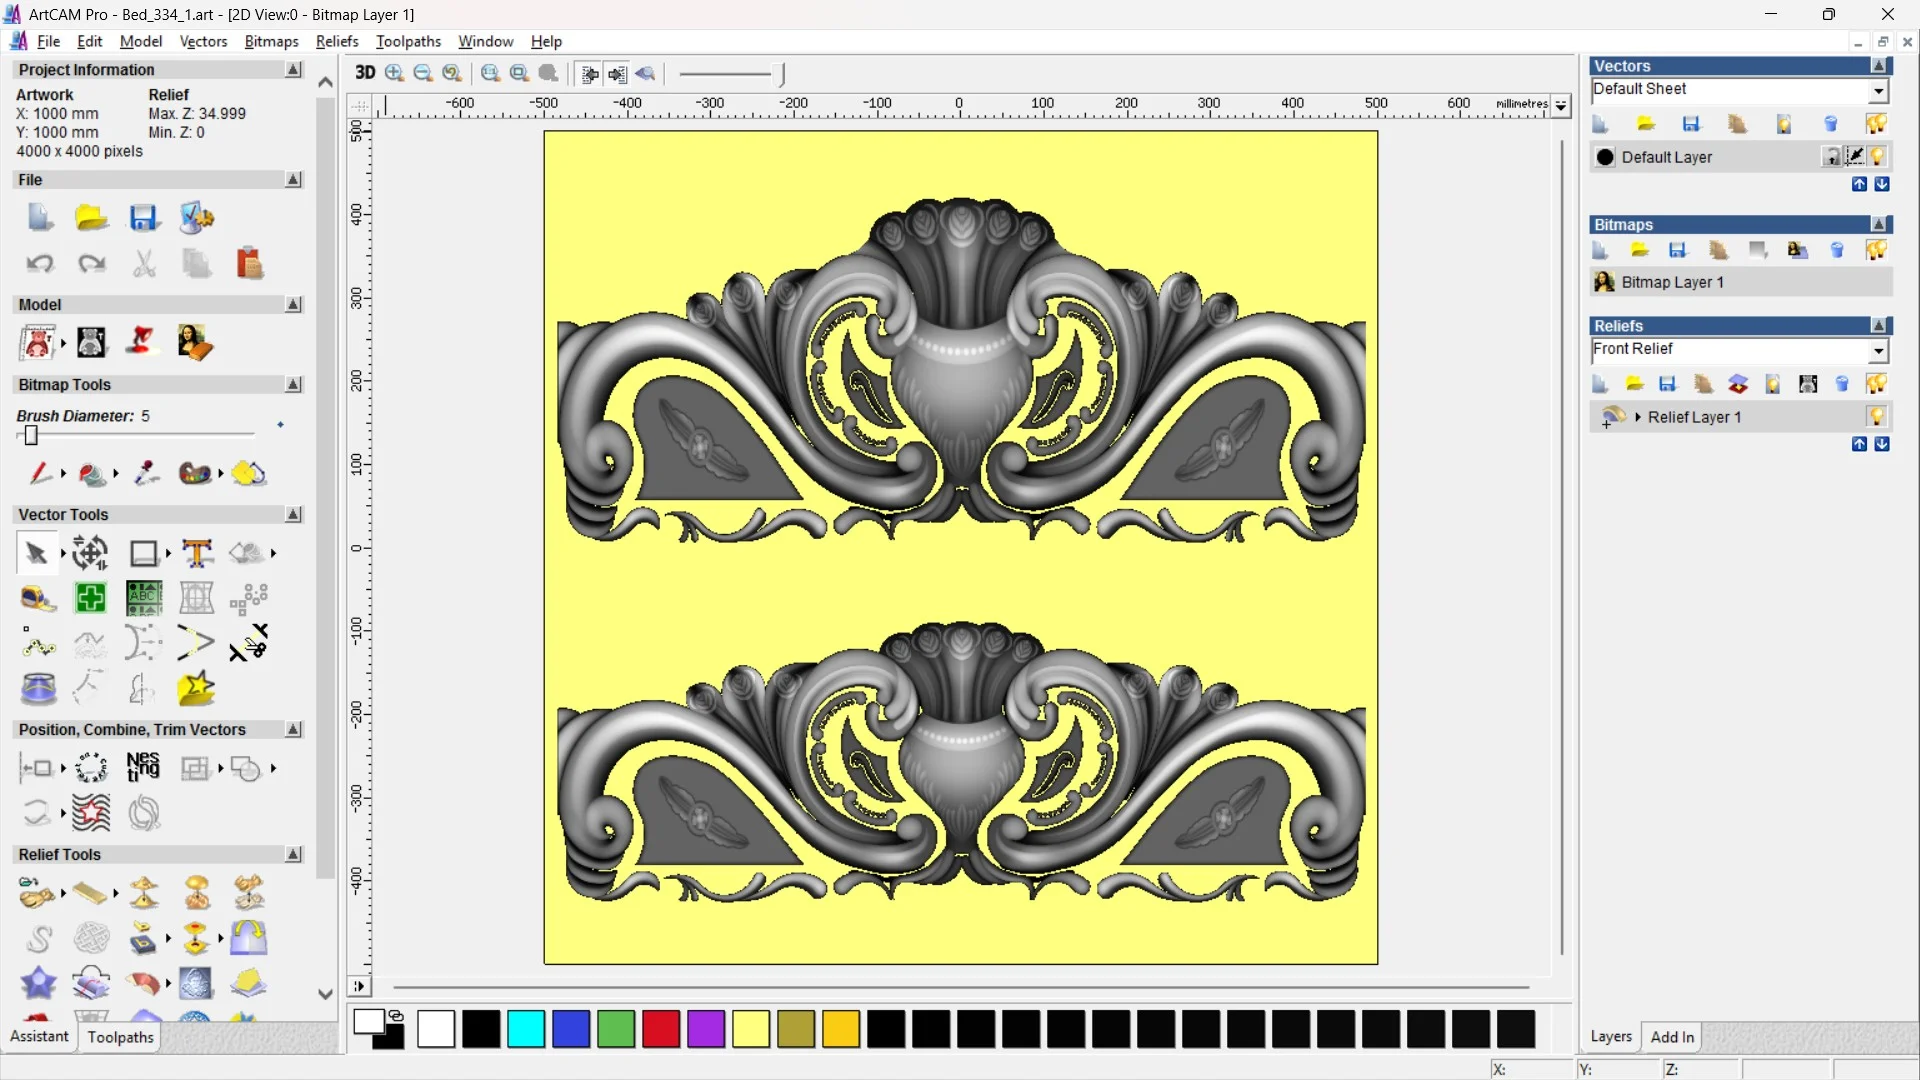
Task: Select the cyan color swatch
Action: [525, 1029]
